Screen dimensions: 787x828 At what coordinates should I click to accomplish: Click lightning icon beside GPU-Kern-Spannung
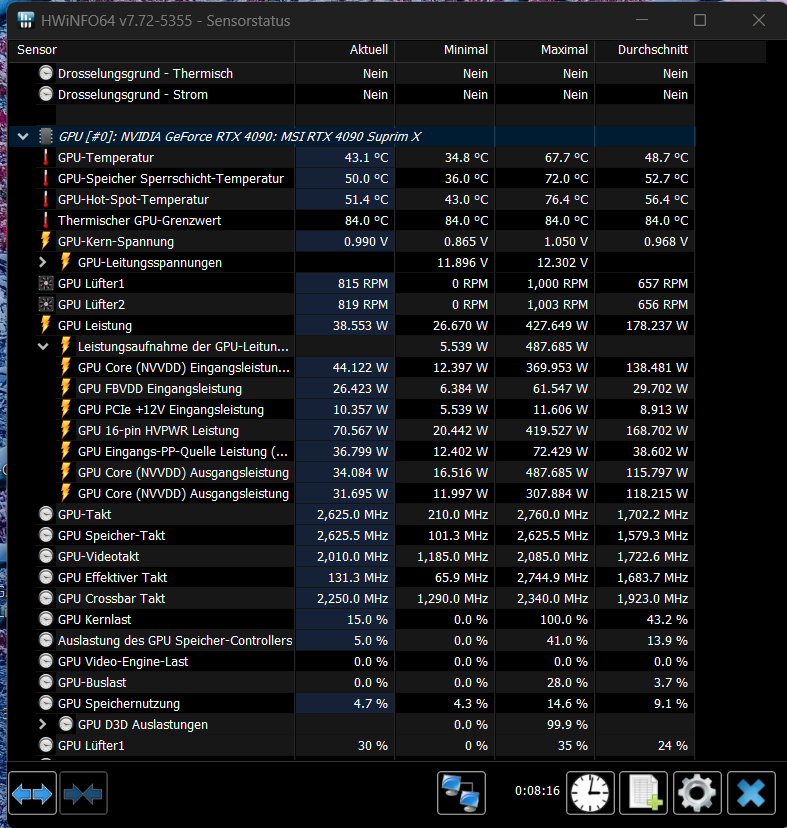point(46,241)
